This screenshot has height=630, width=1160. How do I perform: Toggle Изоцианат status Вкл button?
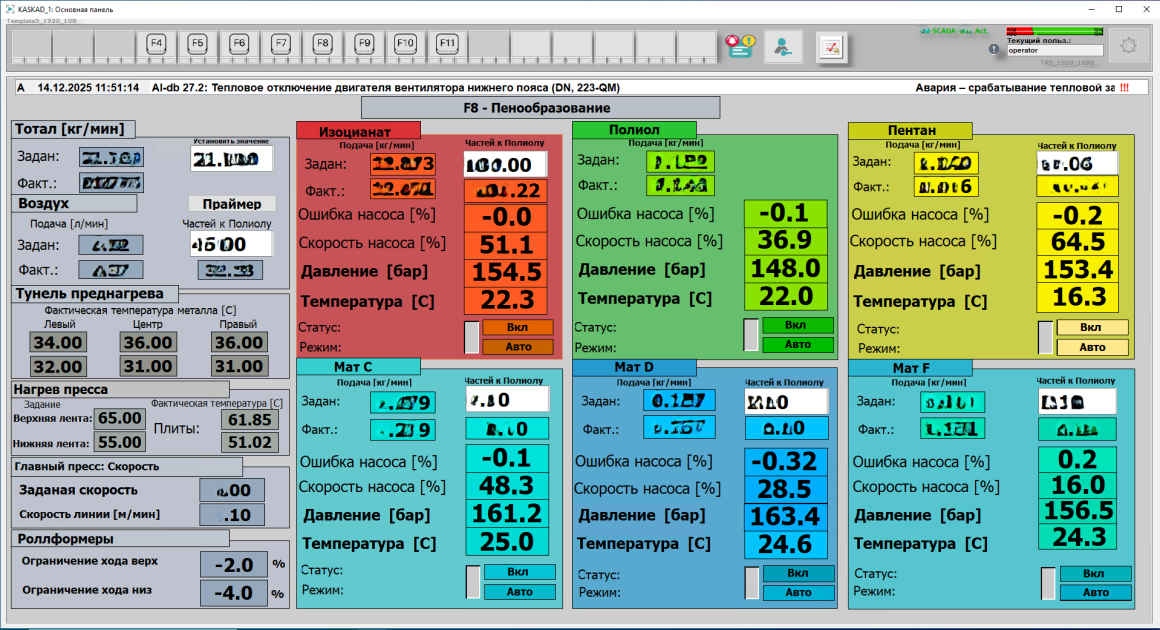pyautogui.click(x=517, y=327)
